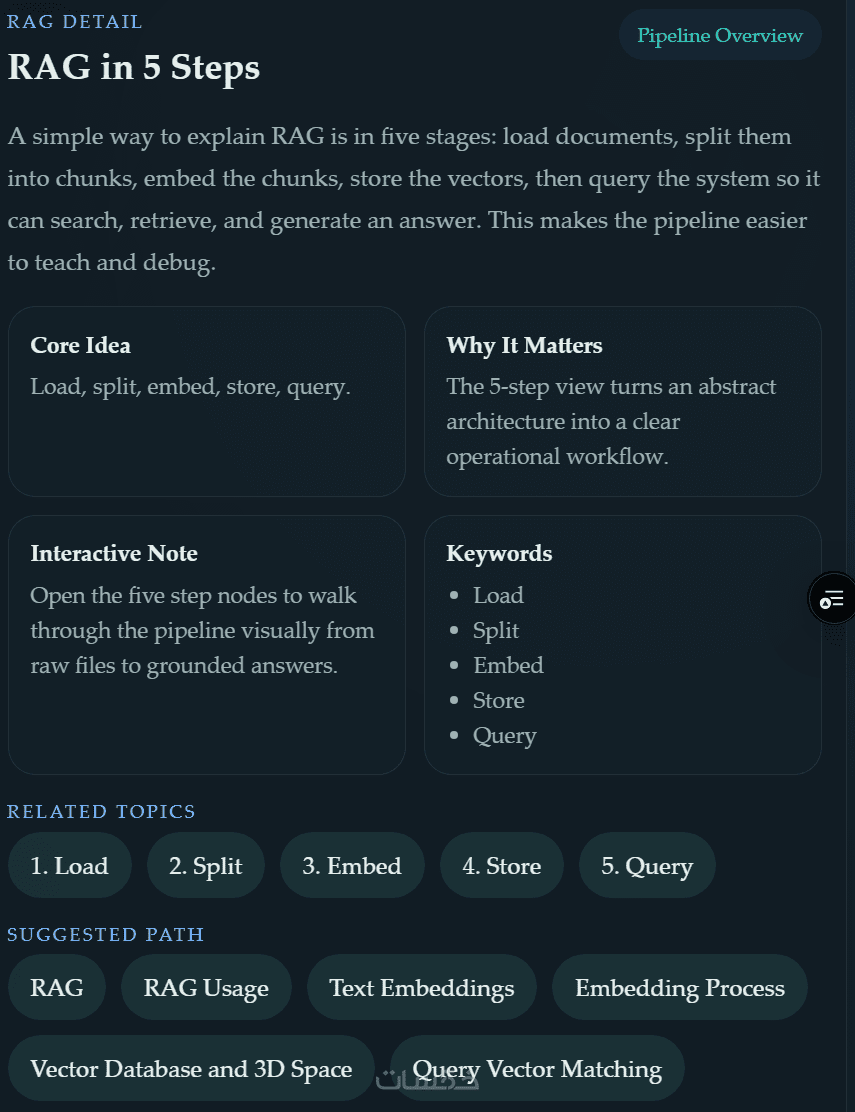Jump to the "5. Query" step
Image resolution: width=855 pixels, height=1112 pixels.
click(x=647, y=866)
